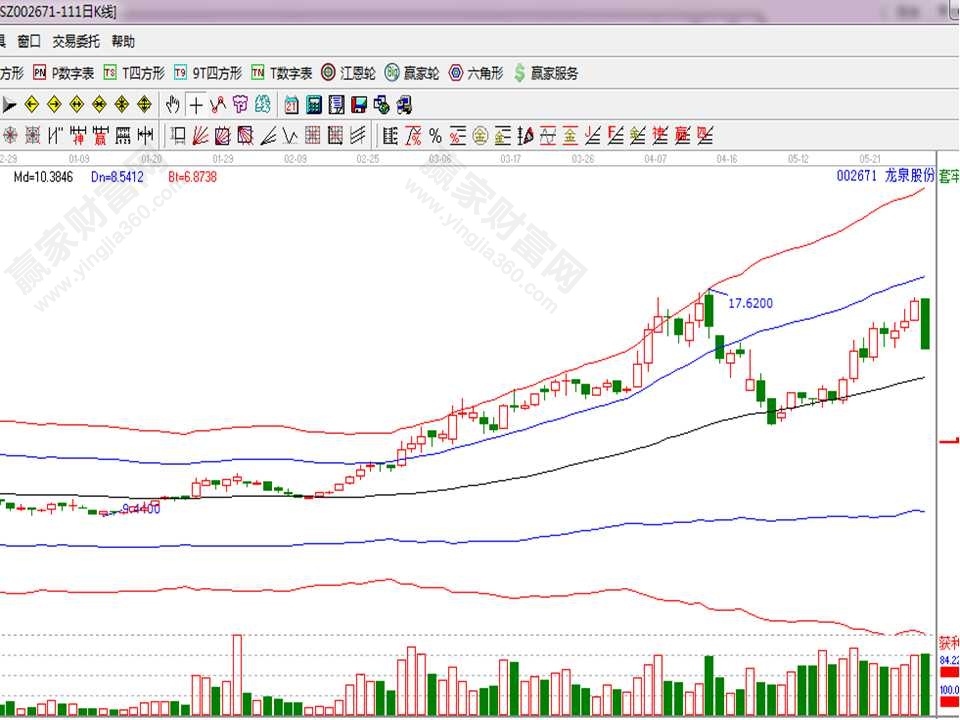
Task: Open the 江恩轮 tool
Action: pyautogui.click(x=348, y=73)
